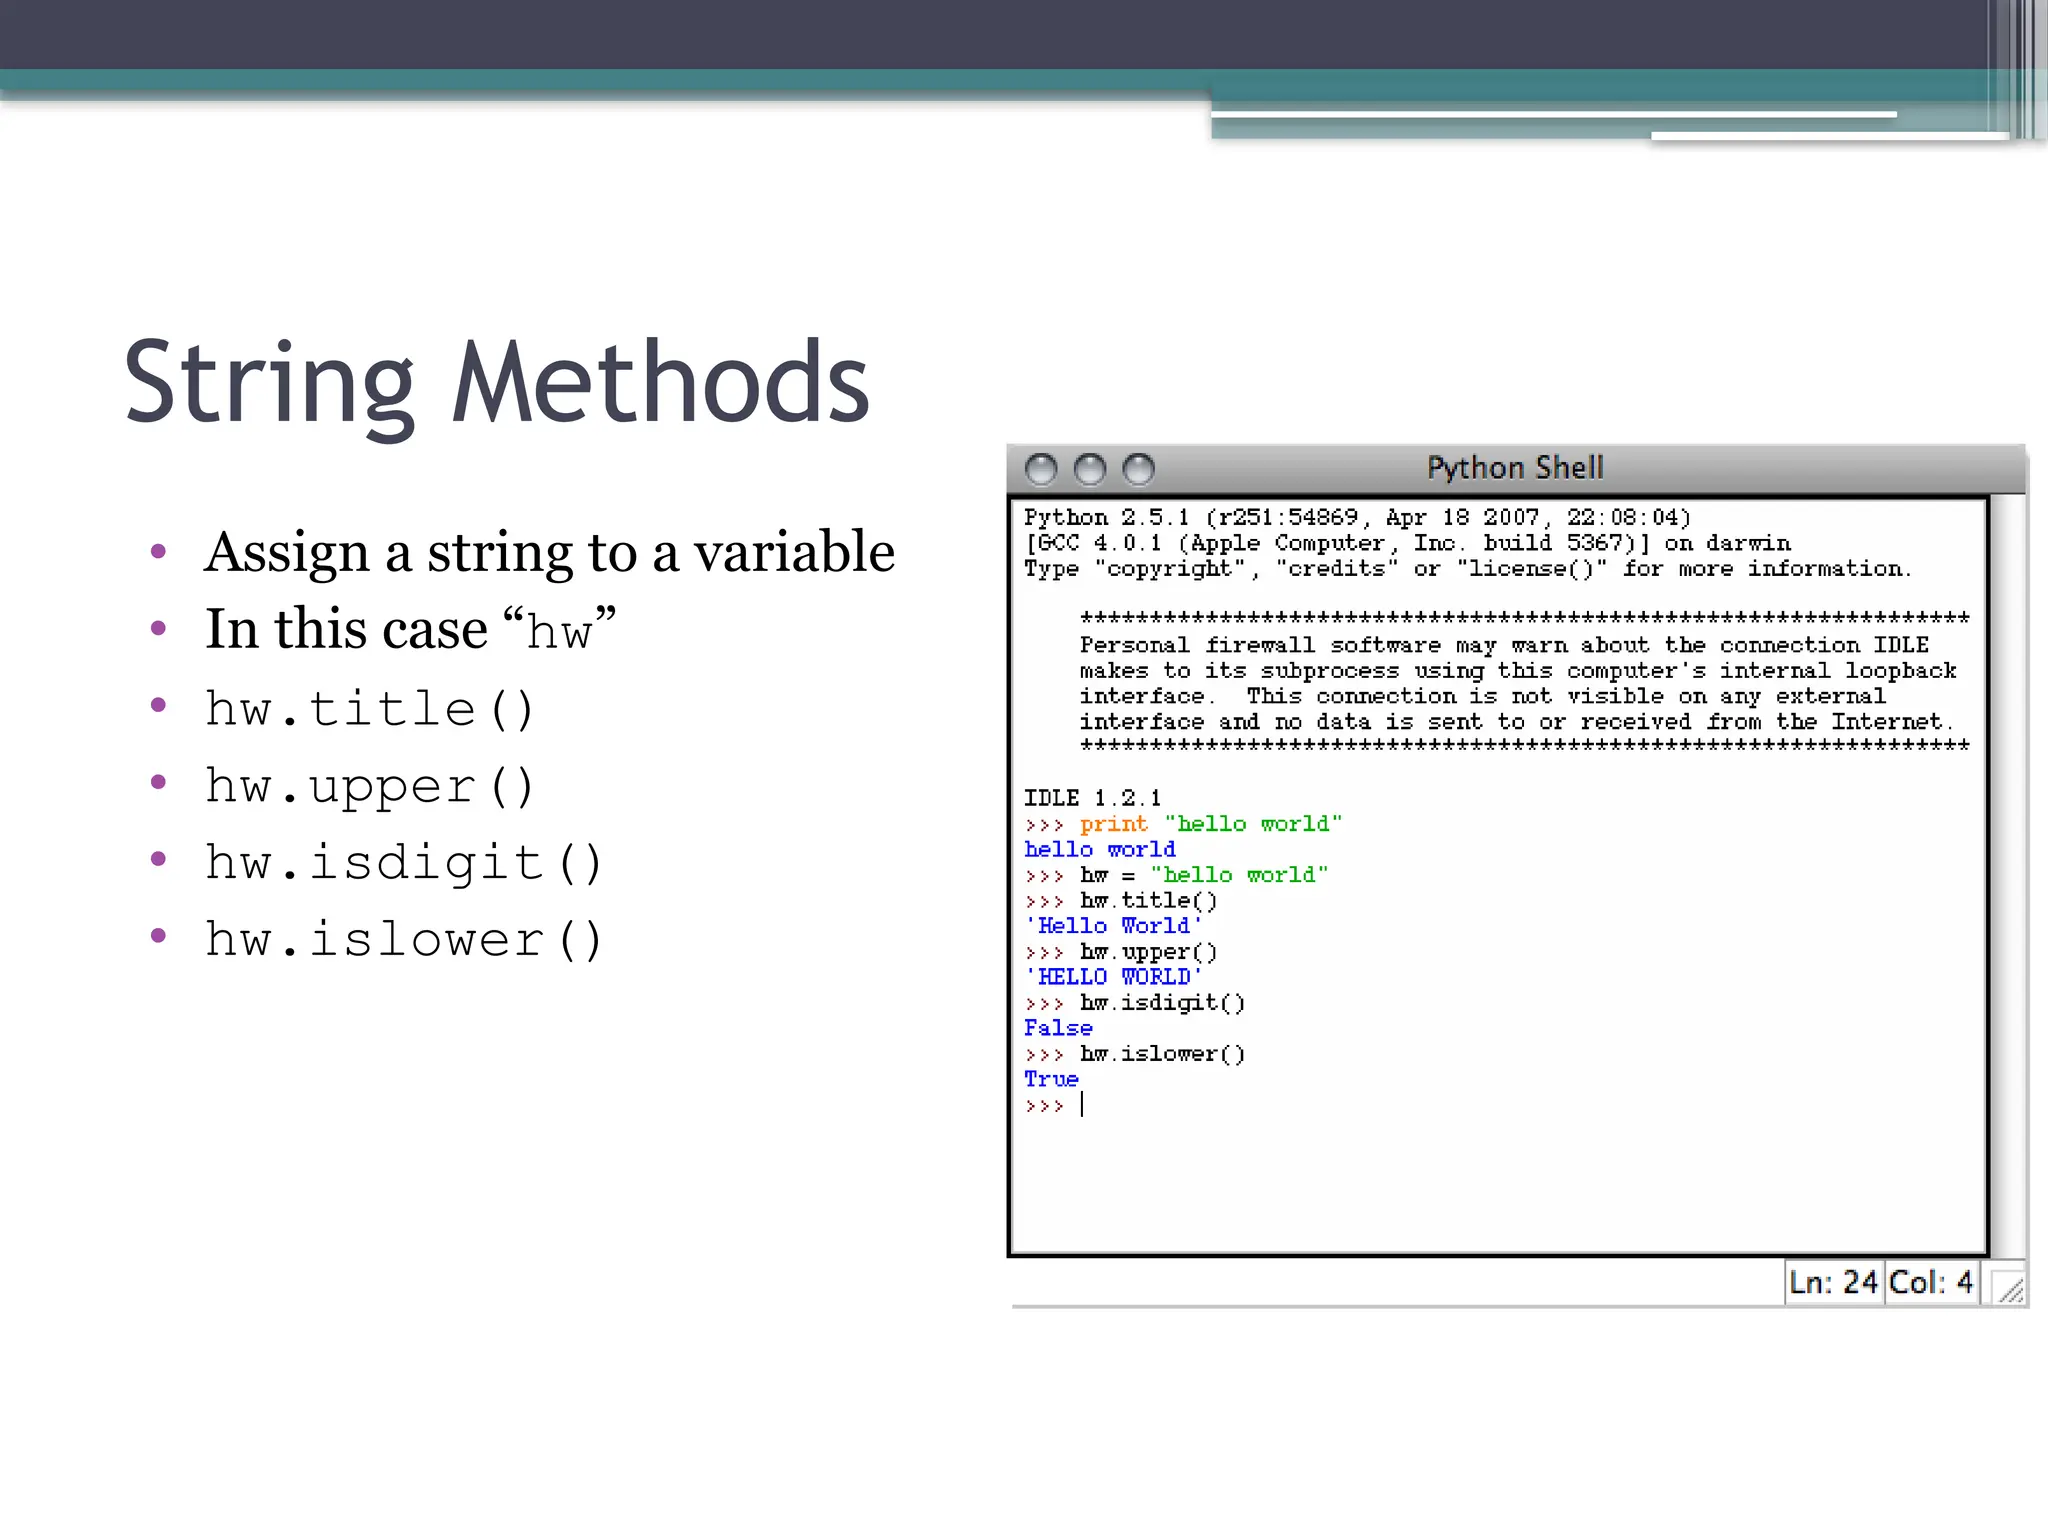Click the 'In this case "hw"' bullet
This screenshot has height=1536, width=2048.
coord(411,629)
